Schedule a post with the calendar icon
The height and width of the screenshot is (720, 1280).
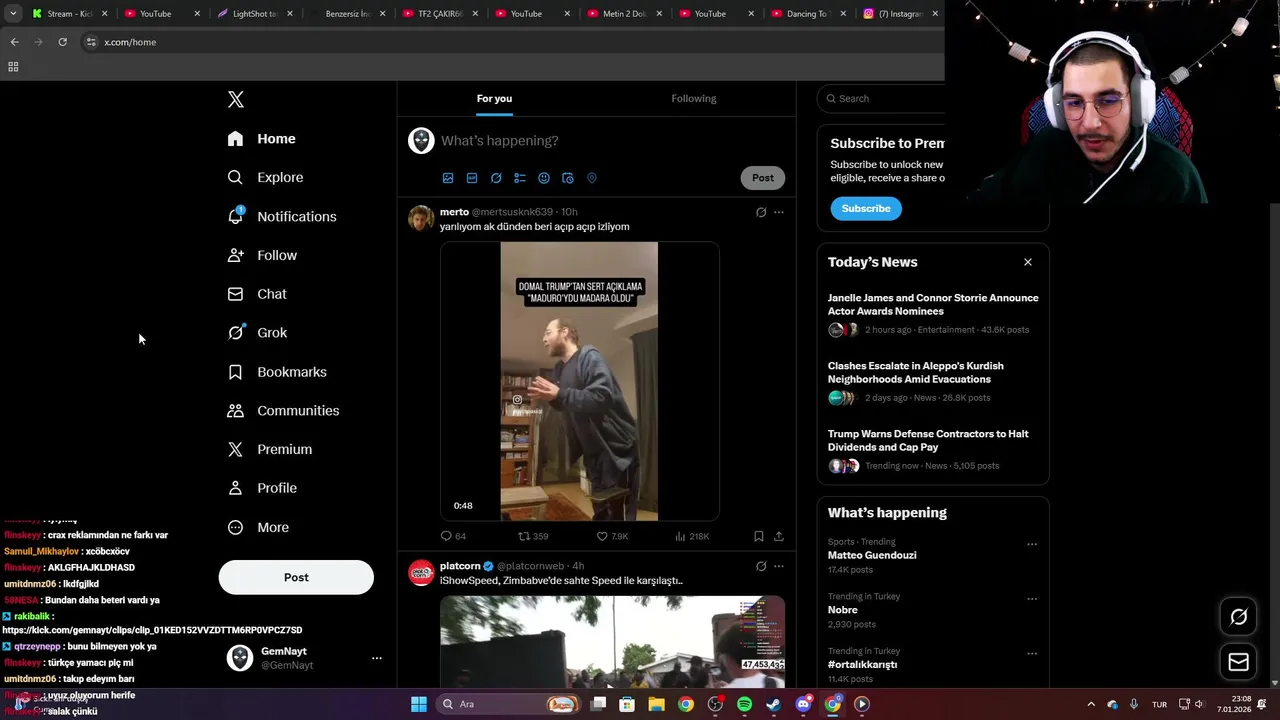[568, 178]
